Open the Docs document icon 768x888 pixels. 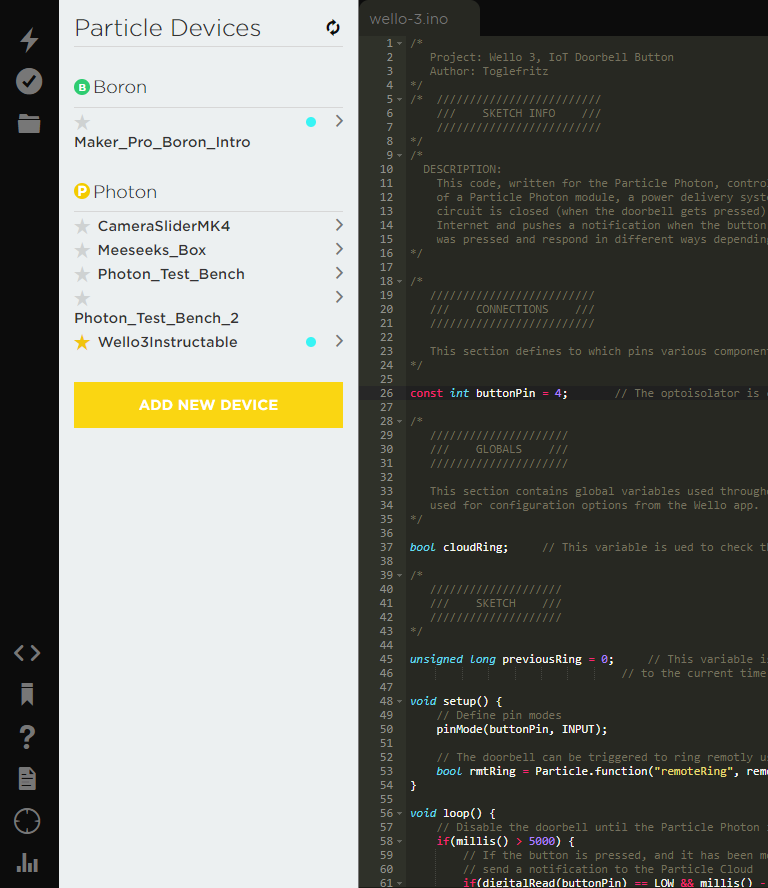click(x=27, y=779)
